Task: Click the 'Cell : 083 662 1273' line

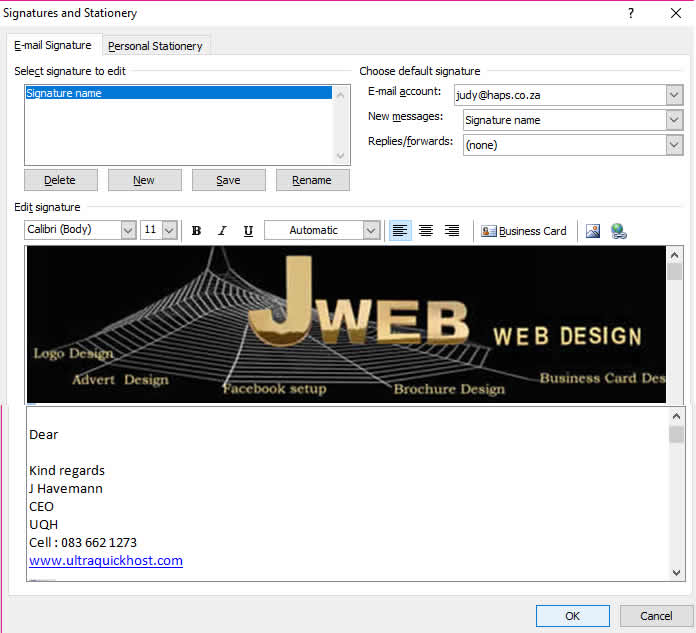Action: pyautogui.click(x=83, y=542)
